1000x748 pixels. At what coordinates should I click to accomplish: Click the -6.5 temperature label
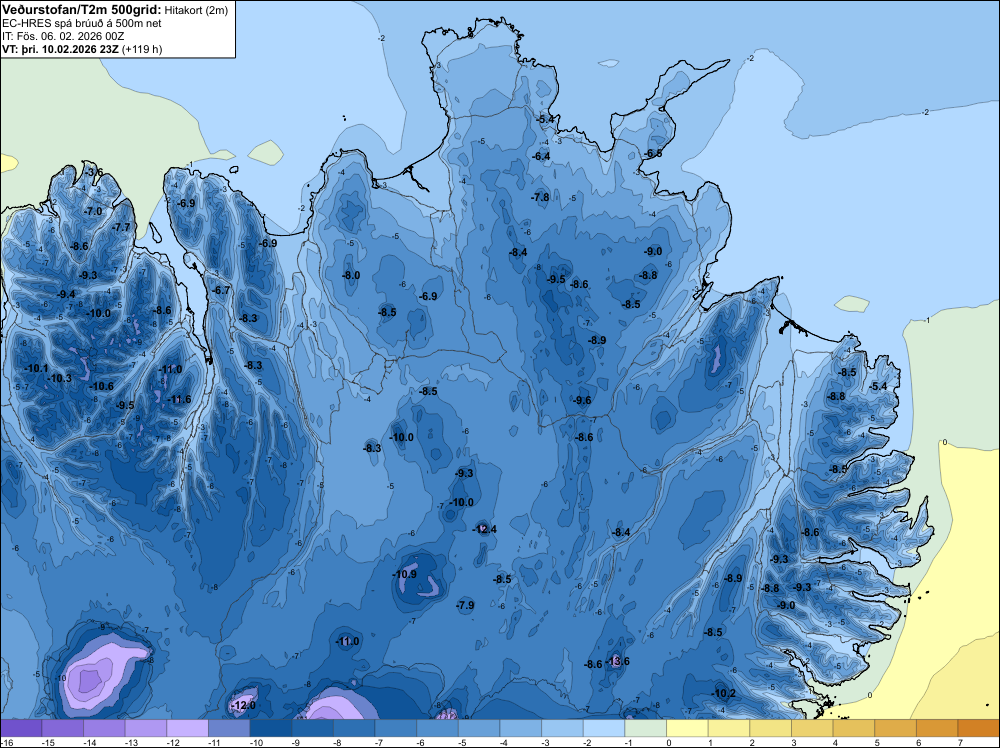pyautogui.click(x=654, y=154)
